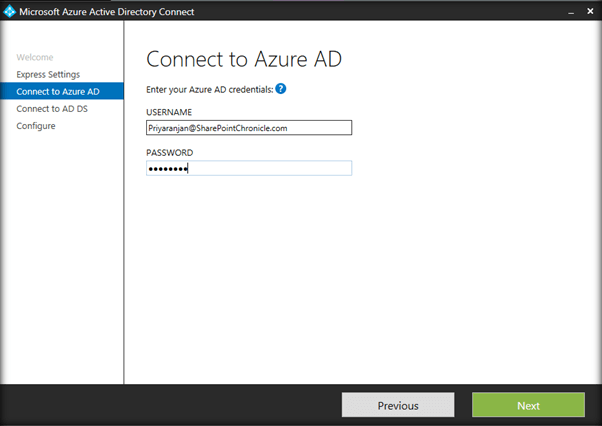Open the Express Settings step
Image resolution: width=602 pixels, height=426 pixels.
tap(48, 75)
